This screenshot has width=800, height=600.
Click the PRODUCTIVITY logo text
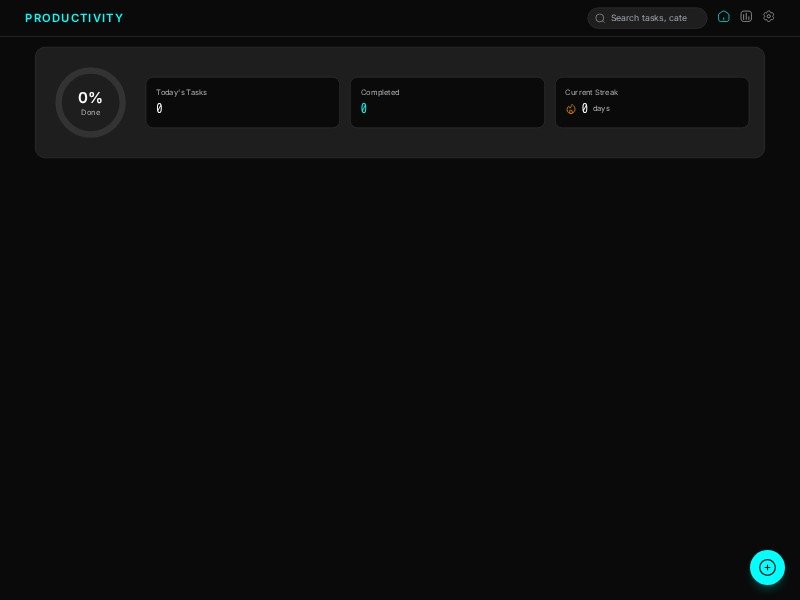pyautogui.click(x=74, y=18)
